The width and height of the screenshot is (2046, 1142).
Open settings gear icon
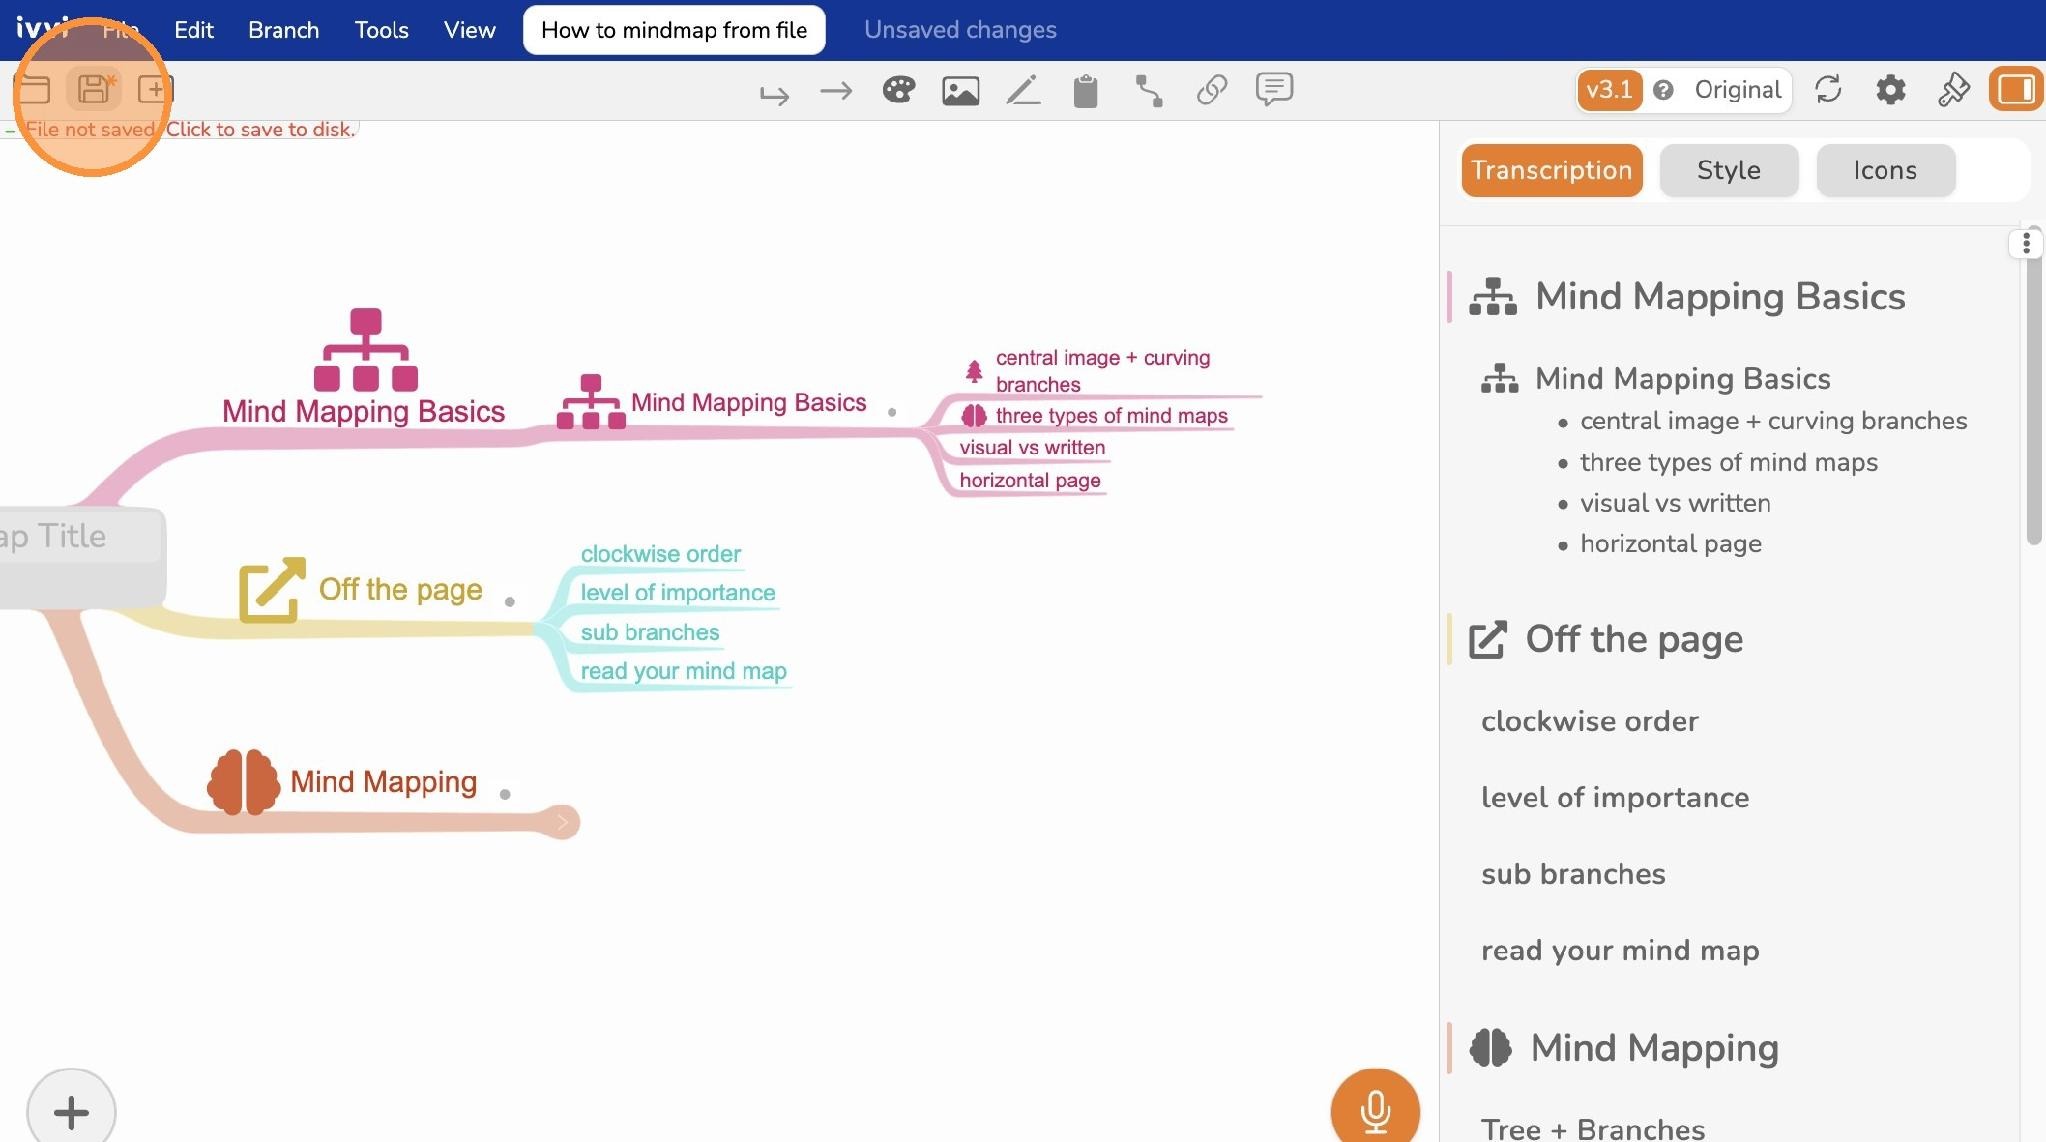point(1890,90)
